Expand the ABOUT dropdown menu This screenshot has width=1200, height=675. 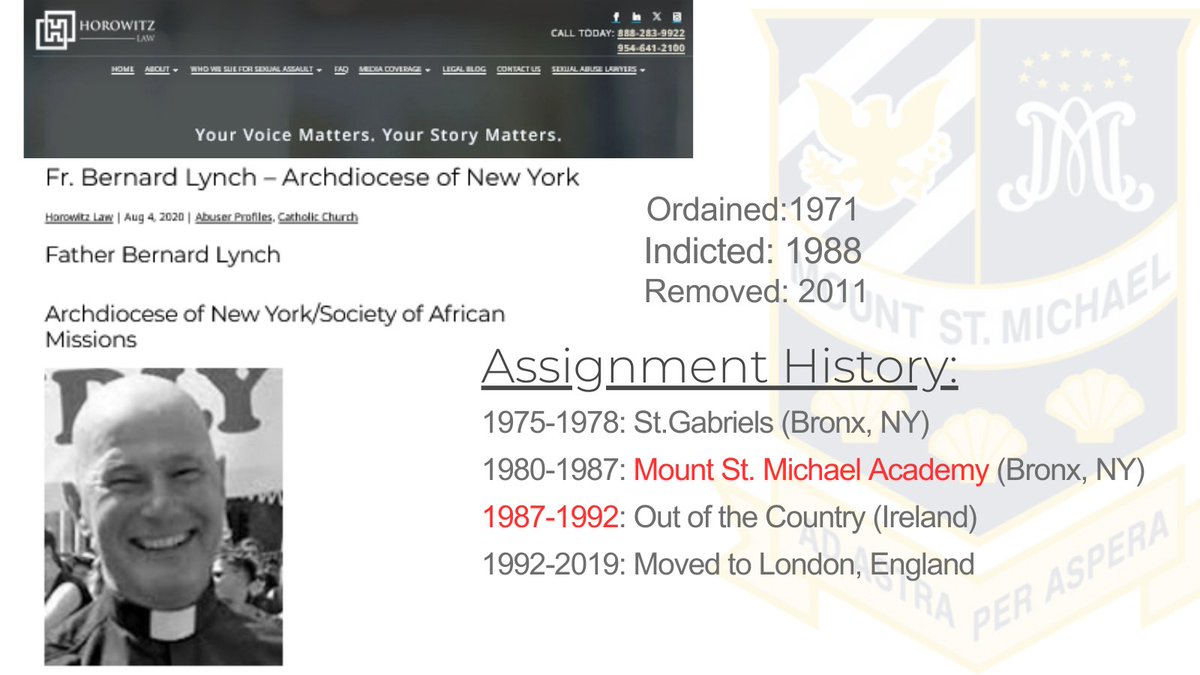point(161,70)
